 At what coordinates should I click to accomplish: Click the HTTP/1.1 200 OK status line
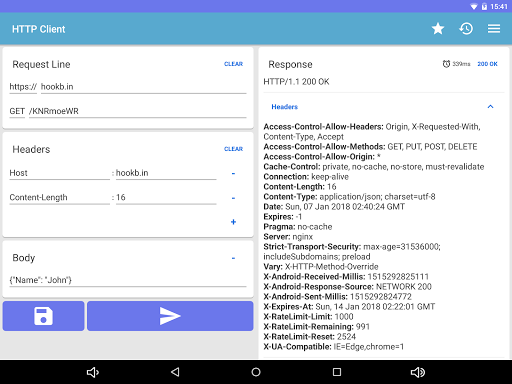click(x=296, y=82)
